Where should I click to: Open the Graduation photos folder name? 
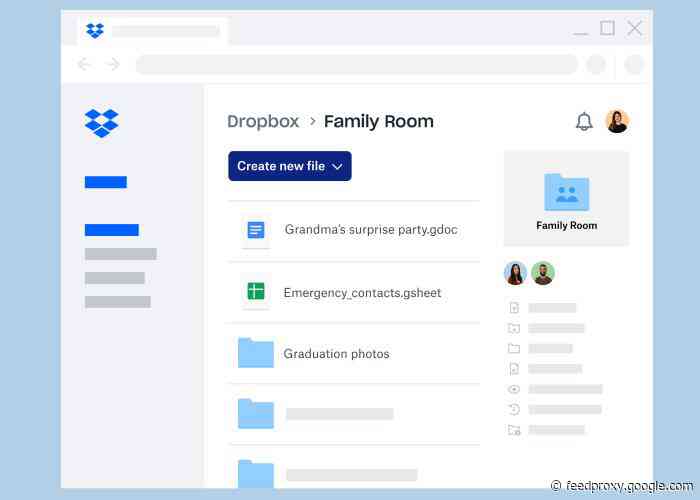336,354
